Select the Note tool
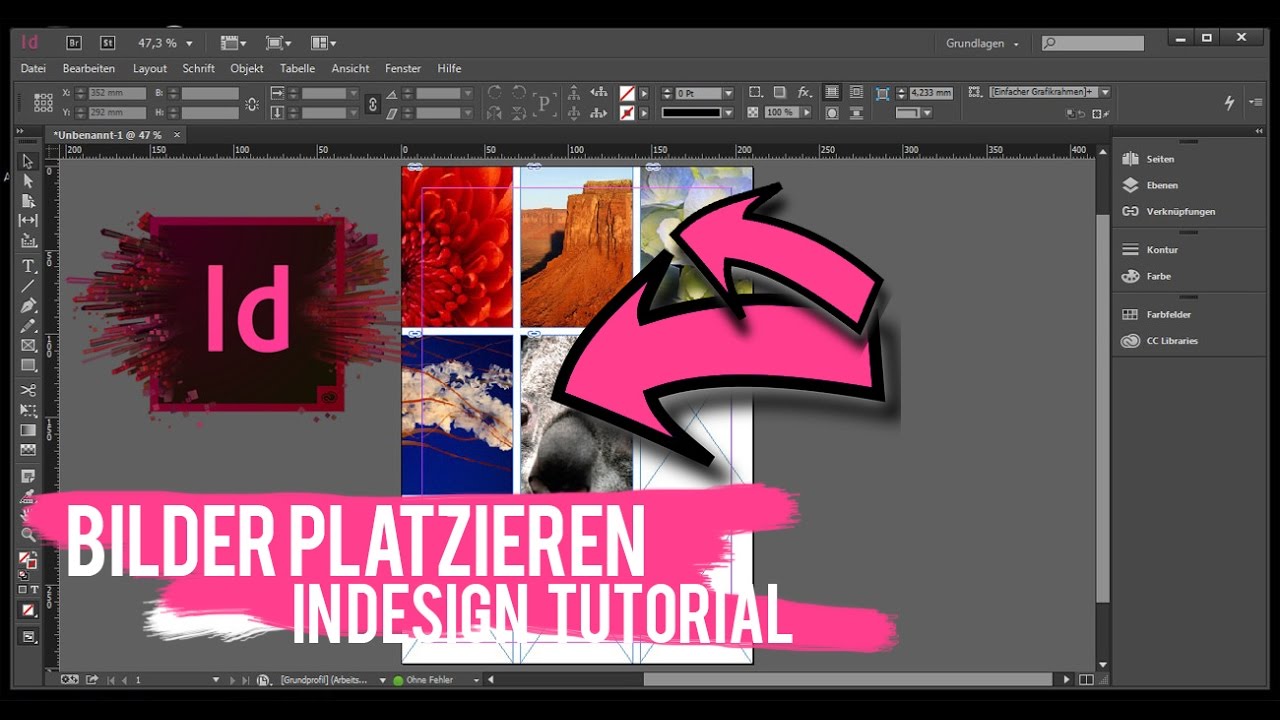This screenshot has height=720, width=1280. coord(28,475)
